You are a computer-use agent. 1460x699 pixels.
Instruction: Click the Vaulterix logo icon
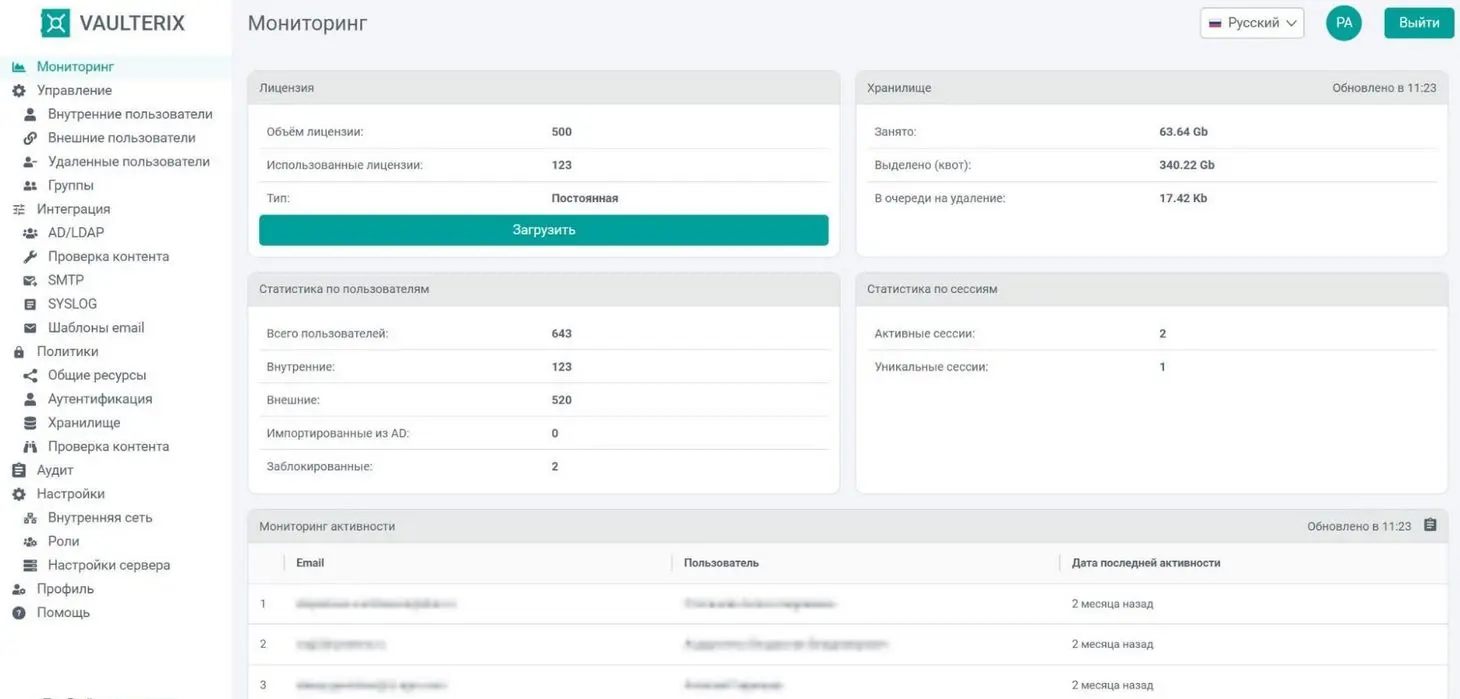coord(55,23)
